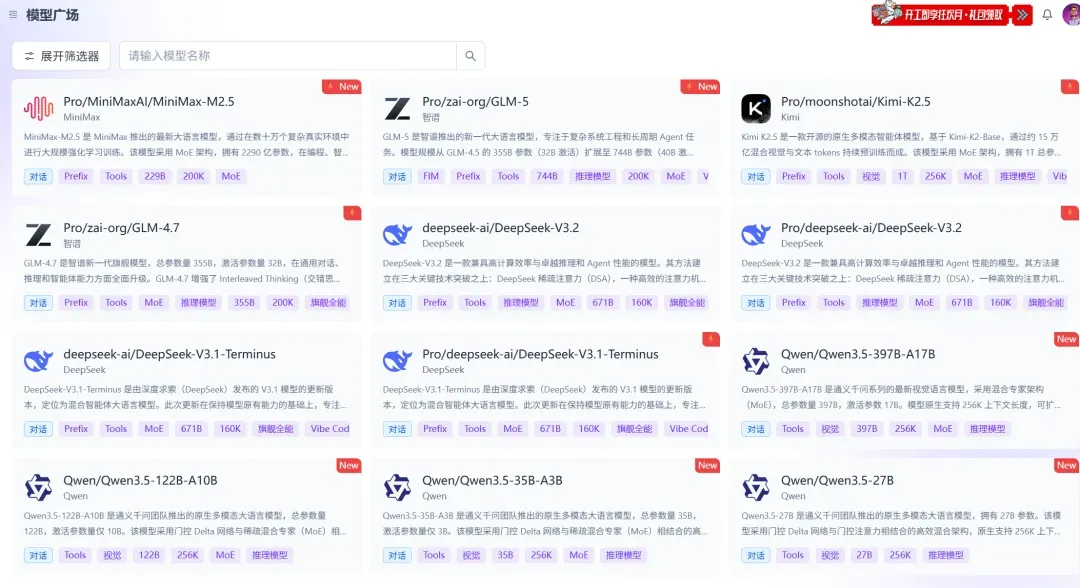Click the New badge on Qwen3.5-397B-A17B card

[x=1066, y=339]
